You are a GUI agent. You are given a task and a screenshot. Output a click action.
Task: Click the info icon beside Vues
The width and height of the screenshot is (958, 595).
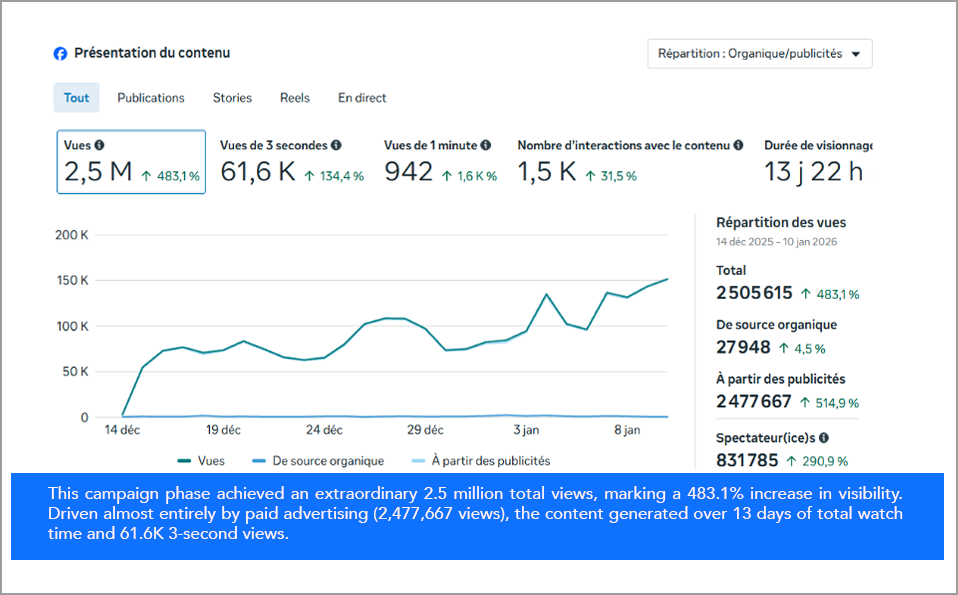(99, 145)
